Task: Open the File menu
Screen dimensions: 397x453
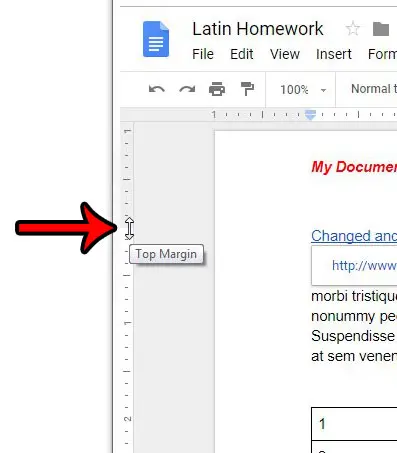Action: (x=203, y=54)
